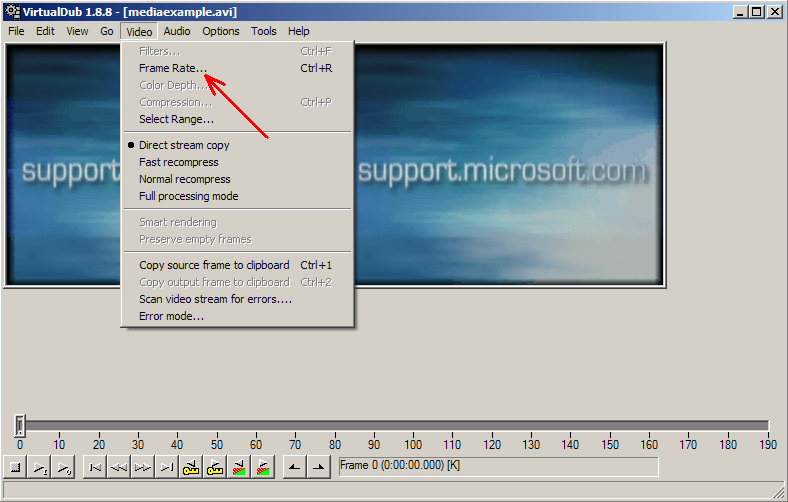The image size is (788, 502).
Task: Open the Help menu
Action: [299, 31]
